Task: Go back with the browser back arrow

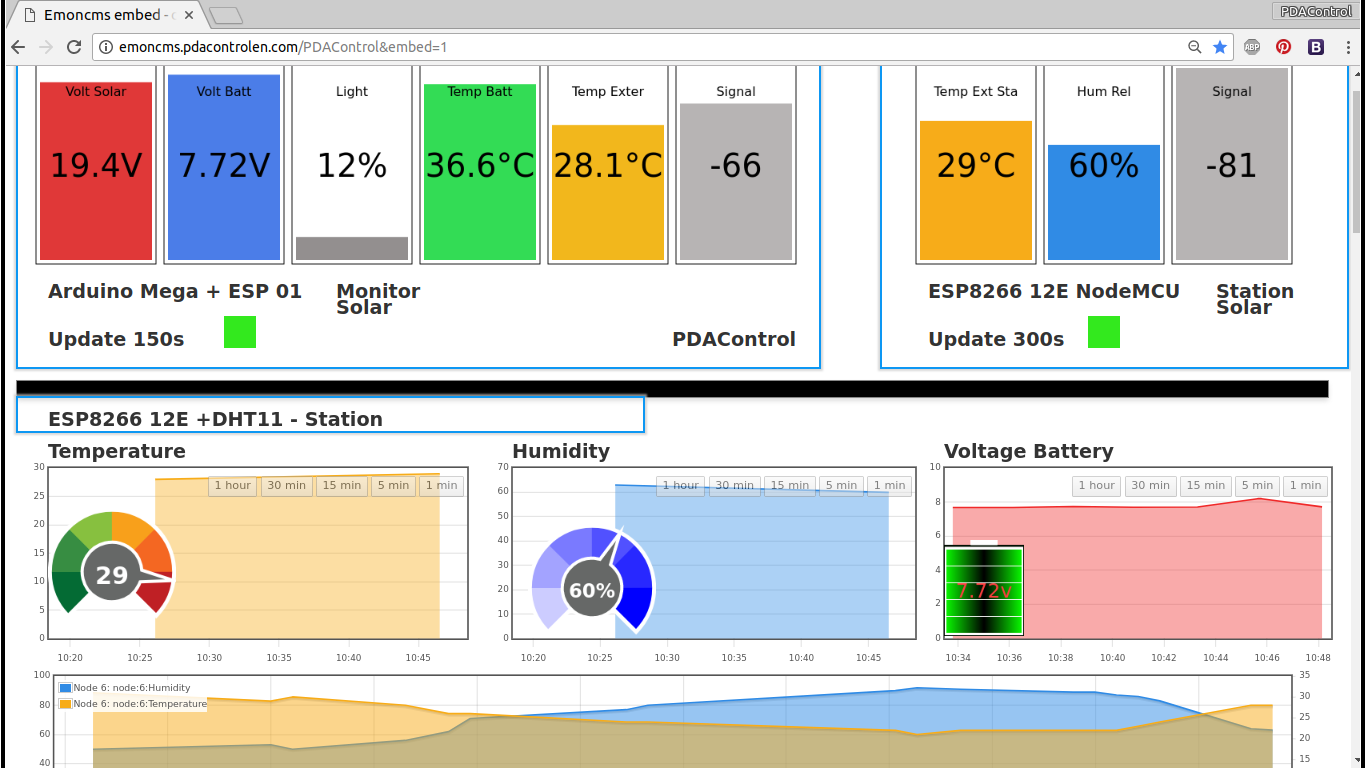Action: 18,47
